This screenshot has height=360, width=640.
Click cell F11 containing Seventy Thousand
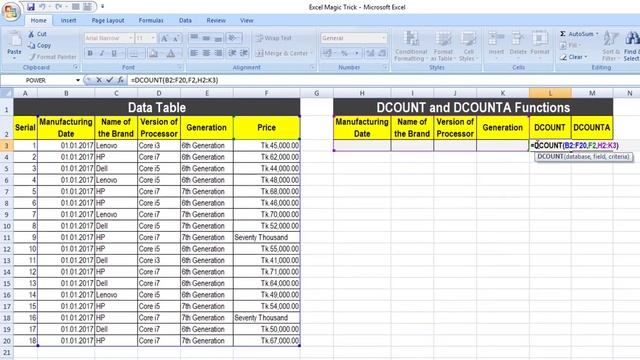point(267,237)
